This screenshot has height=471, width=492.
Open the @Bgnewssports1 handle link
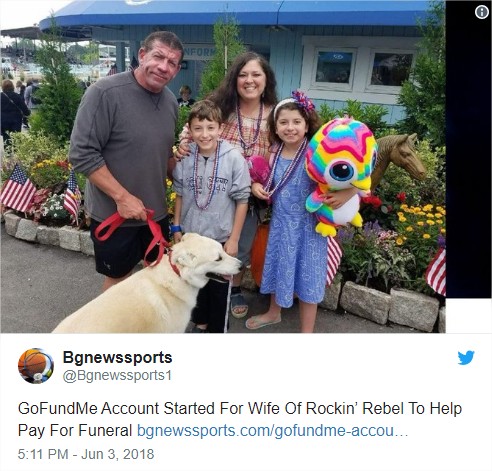[x=117, y=375]
